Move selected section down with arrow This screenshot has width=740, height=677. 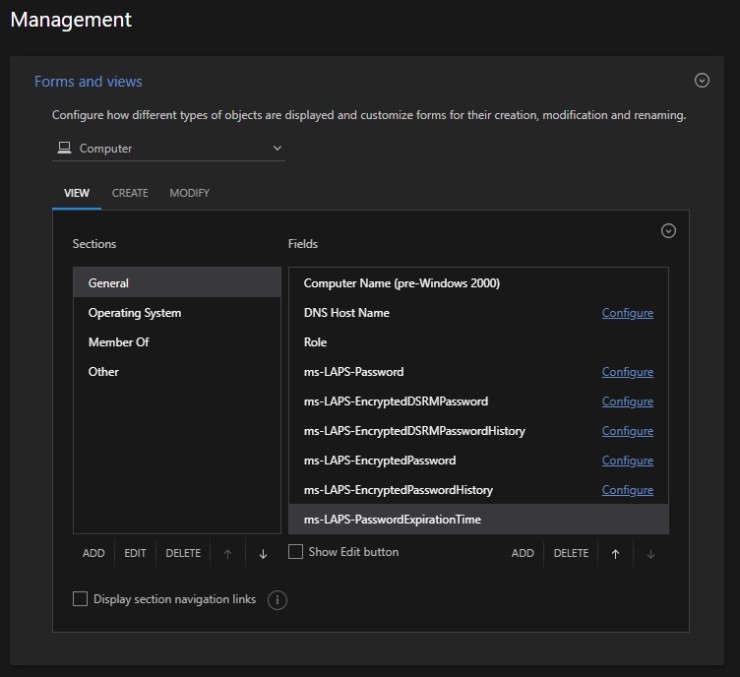(263, 553)
